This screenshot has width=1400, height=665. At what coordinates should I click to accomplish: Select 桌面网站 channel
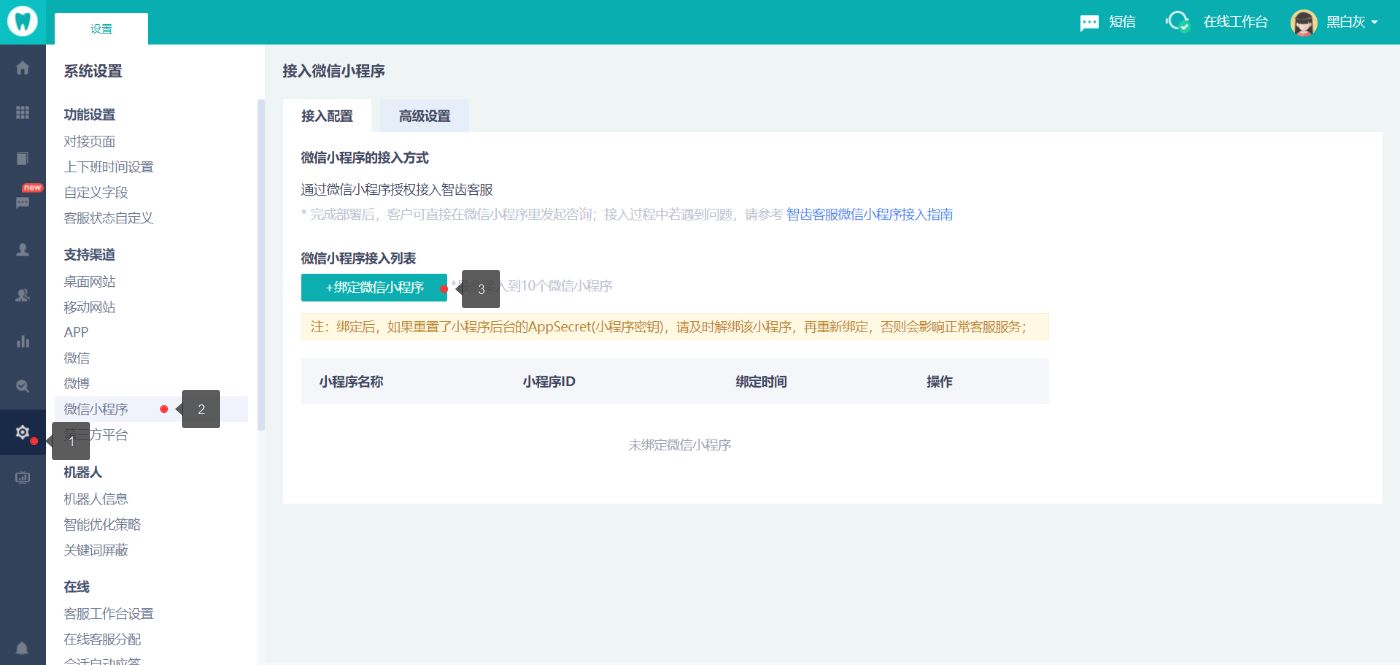(x=90, y=282)
